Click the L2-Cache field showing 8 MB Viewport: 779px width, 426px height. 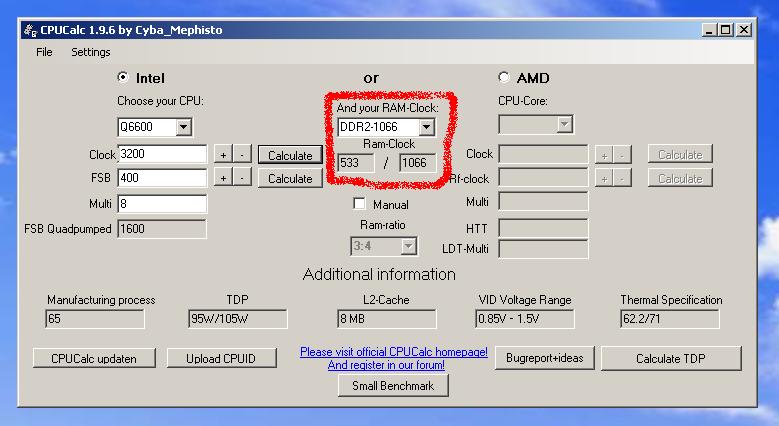pyautogui.click(x=387, y=319)
